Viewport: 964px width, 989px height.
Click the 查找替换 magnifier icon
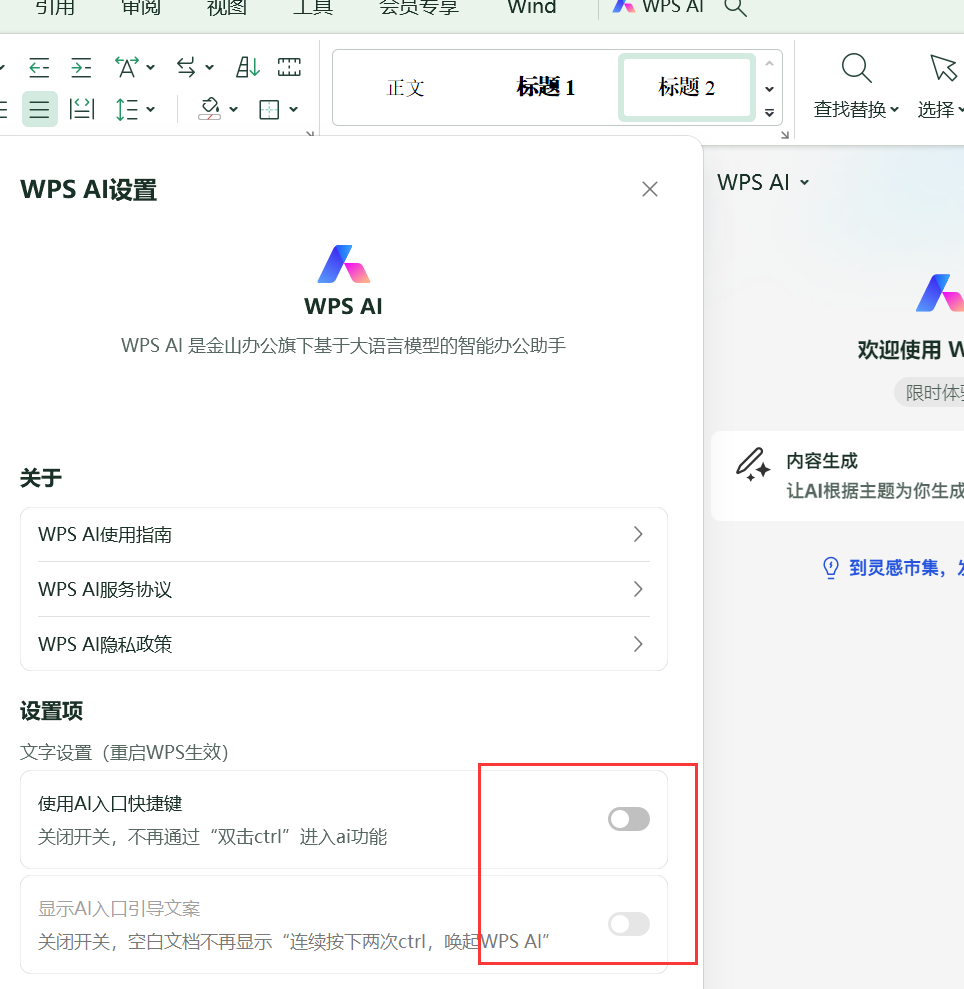coord(856,68)
